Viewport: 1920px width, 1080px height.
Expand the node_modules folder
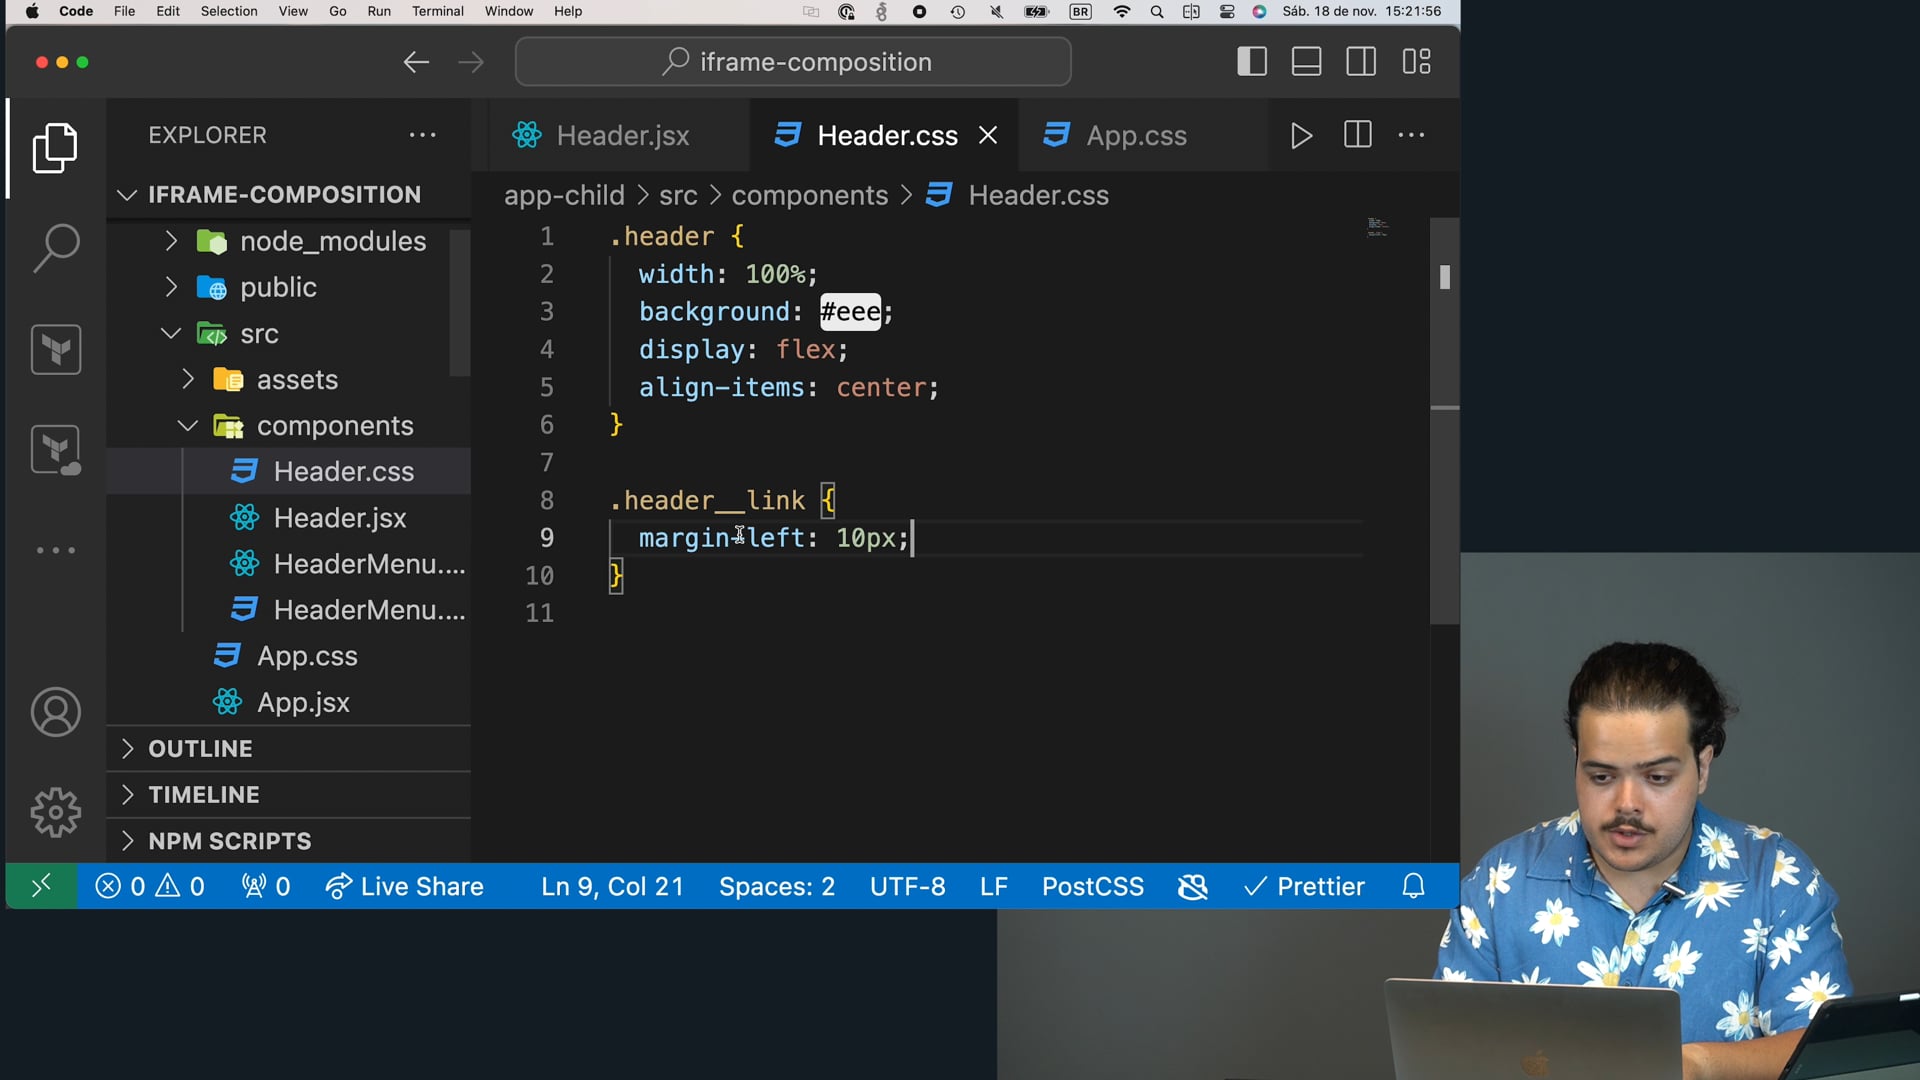click(x=332, y=241)
